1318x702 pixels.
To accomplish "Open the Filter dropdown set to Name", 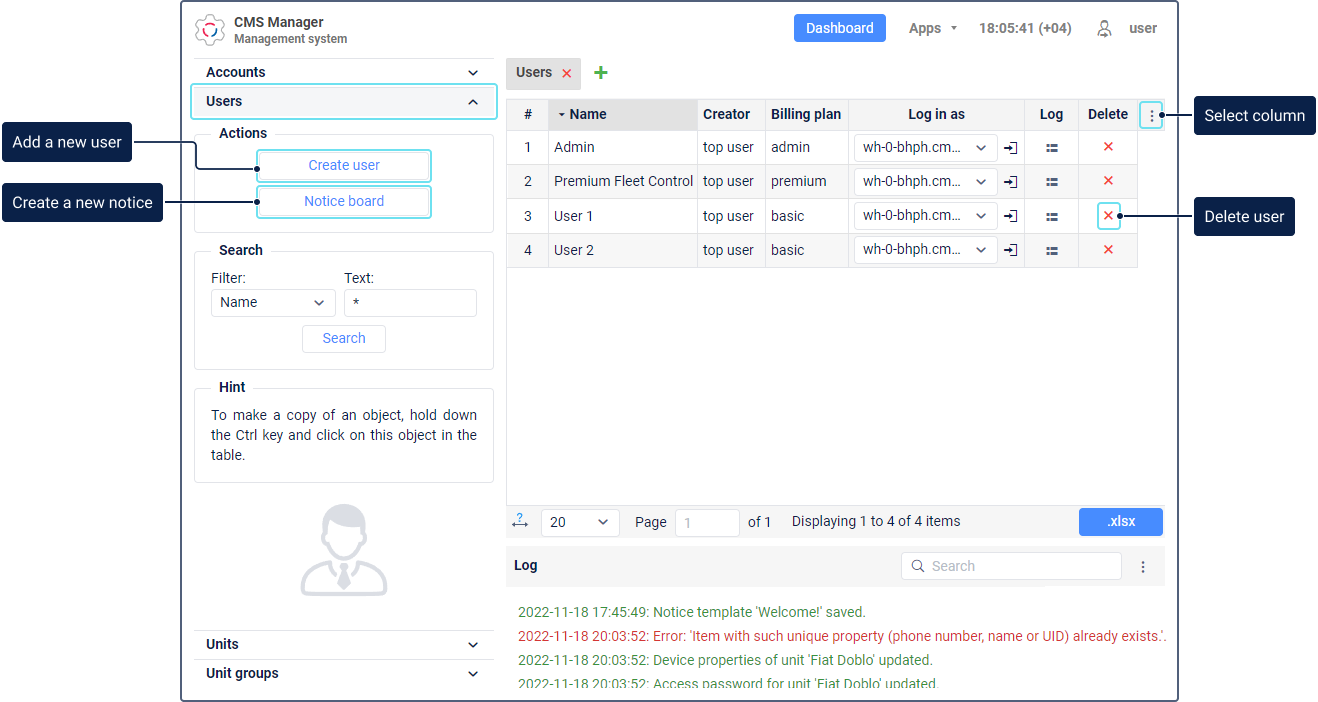I will tap(272, 303).
